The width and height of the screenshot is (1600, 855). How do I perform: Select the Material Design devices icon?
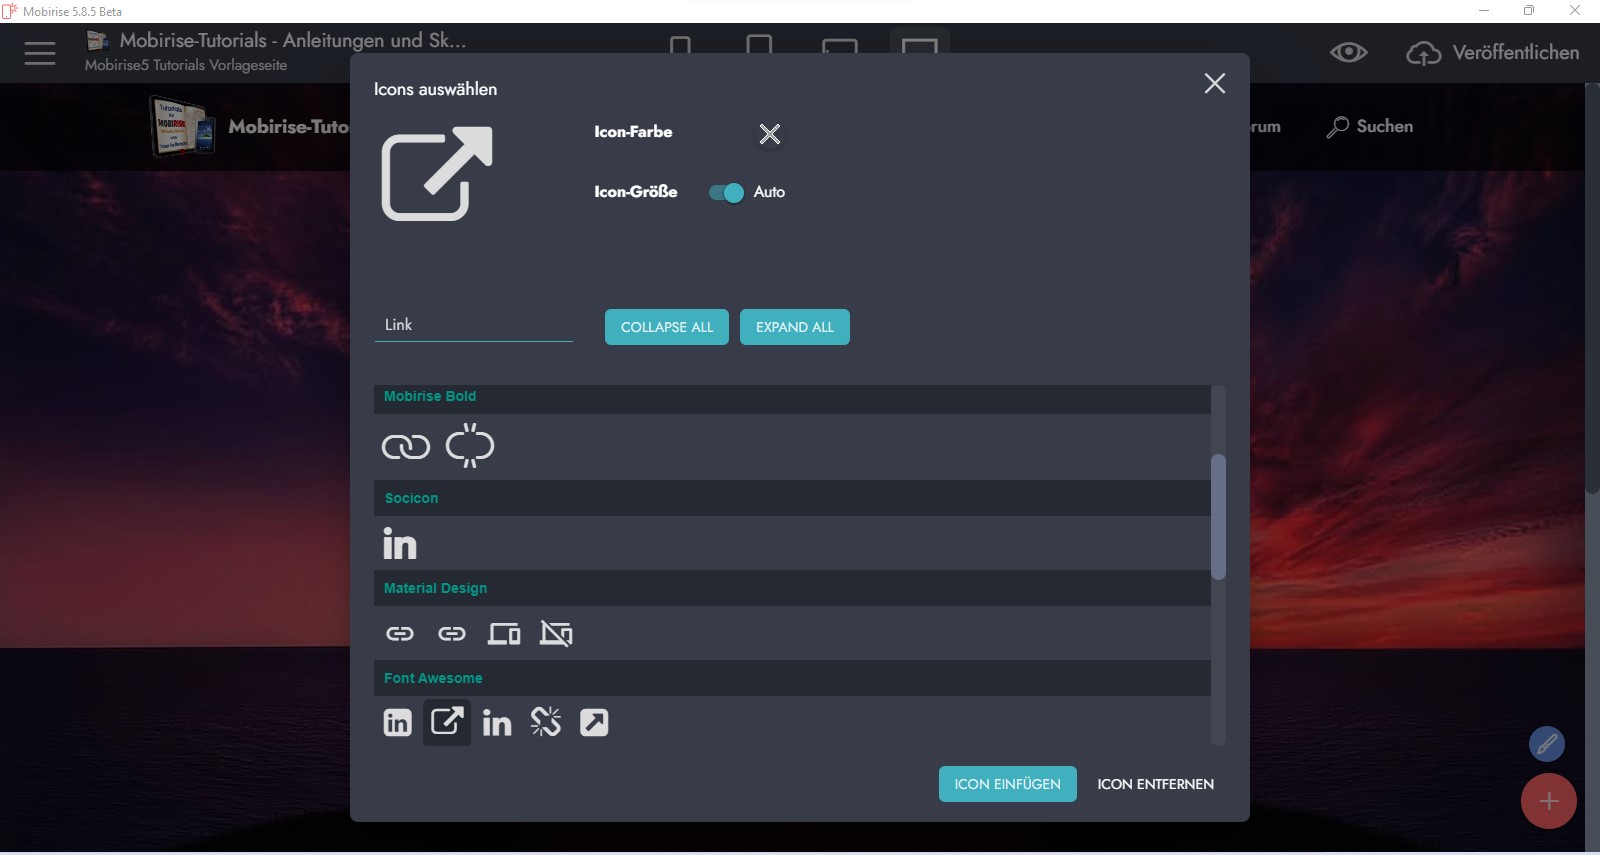[x=503, y=634]
